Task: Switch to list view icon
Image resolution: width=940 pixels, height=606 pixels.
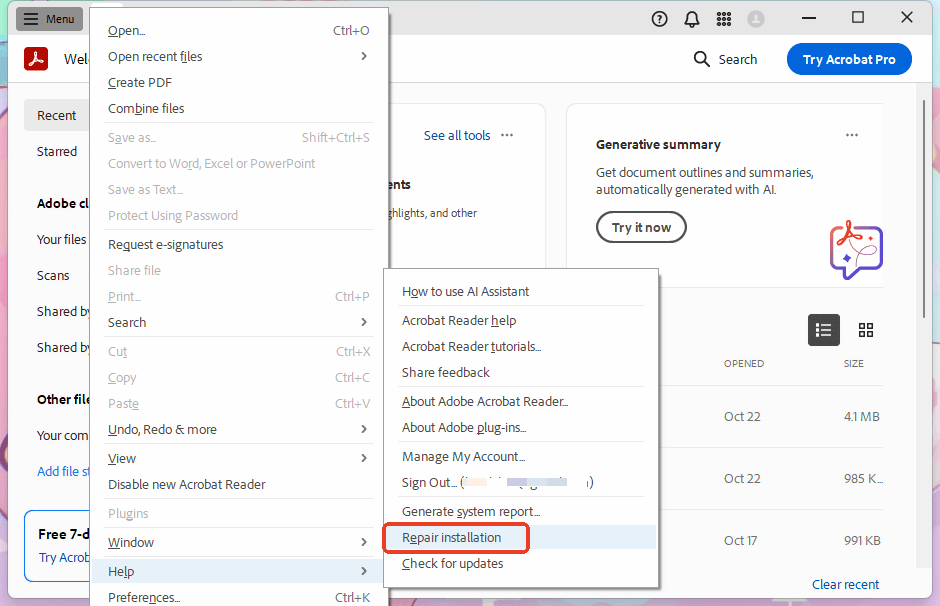Action: click(x=824, y=330)
